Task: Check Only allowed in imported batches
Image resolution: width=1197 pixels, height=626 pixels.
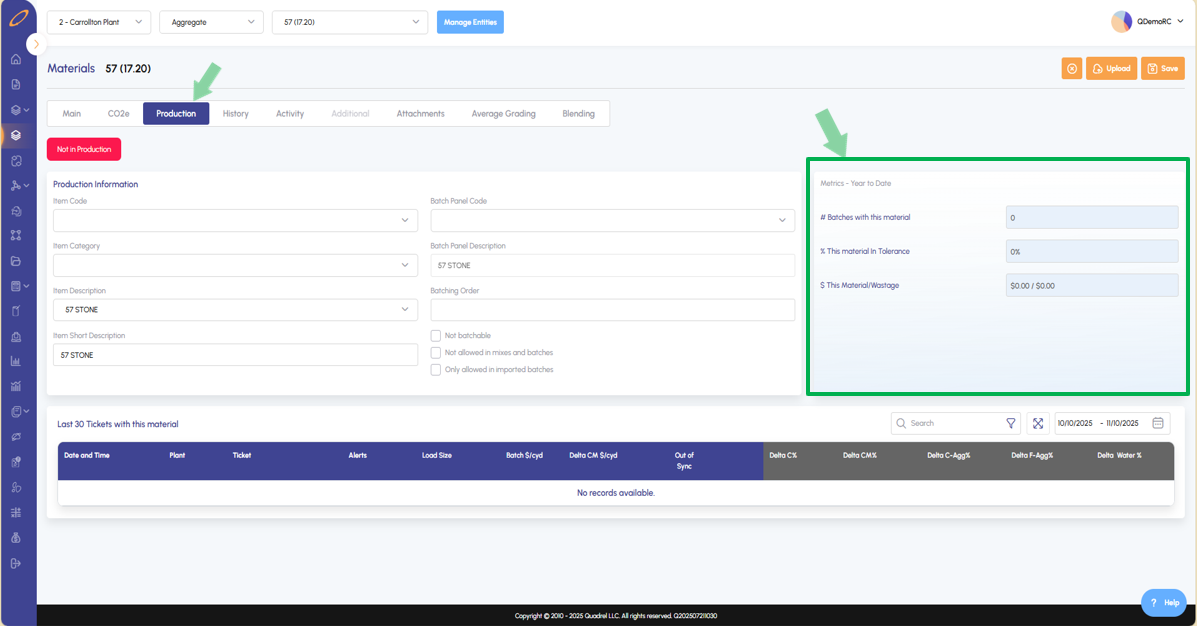Action: [436, 369]
